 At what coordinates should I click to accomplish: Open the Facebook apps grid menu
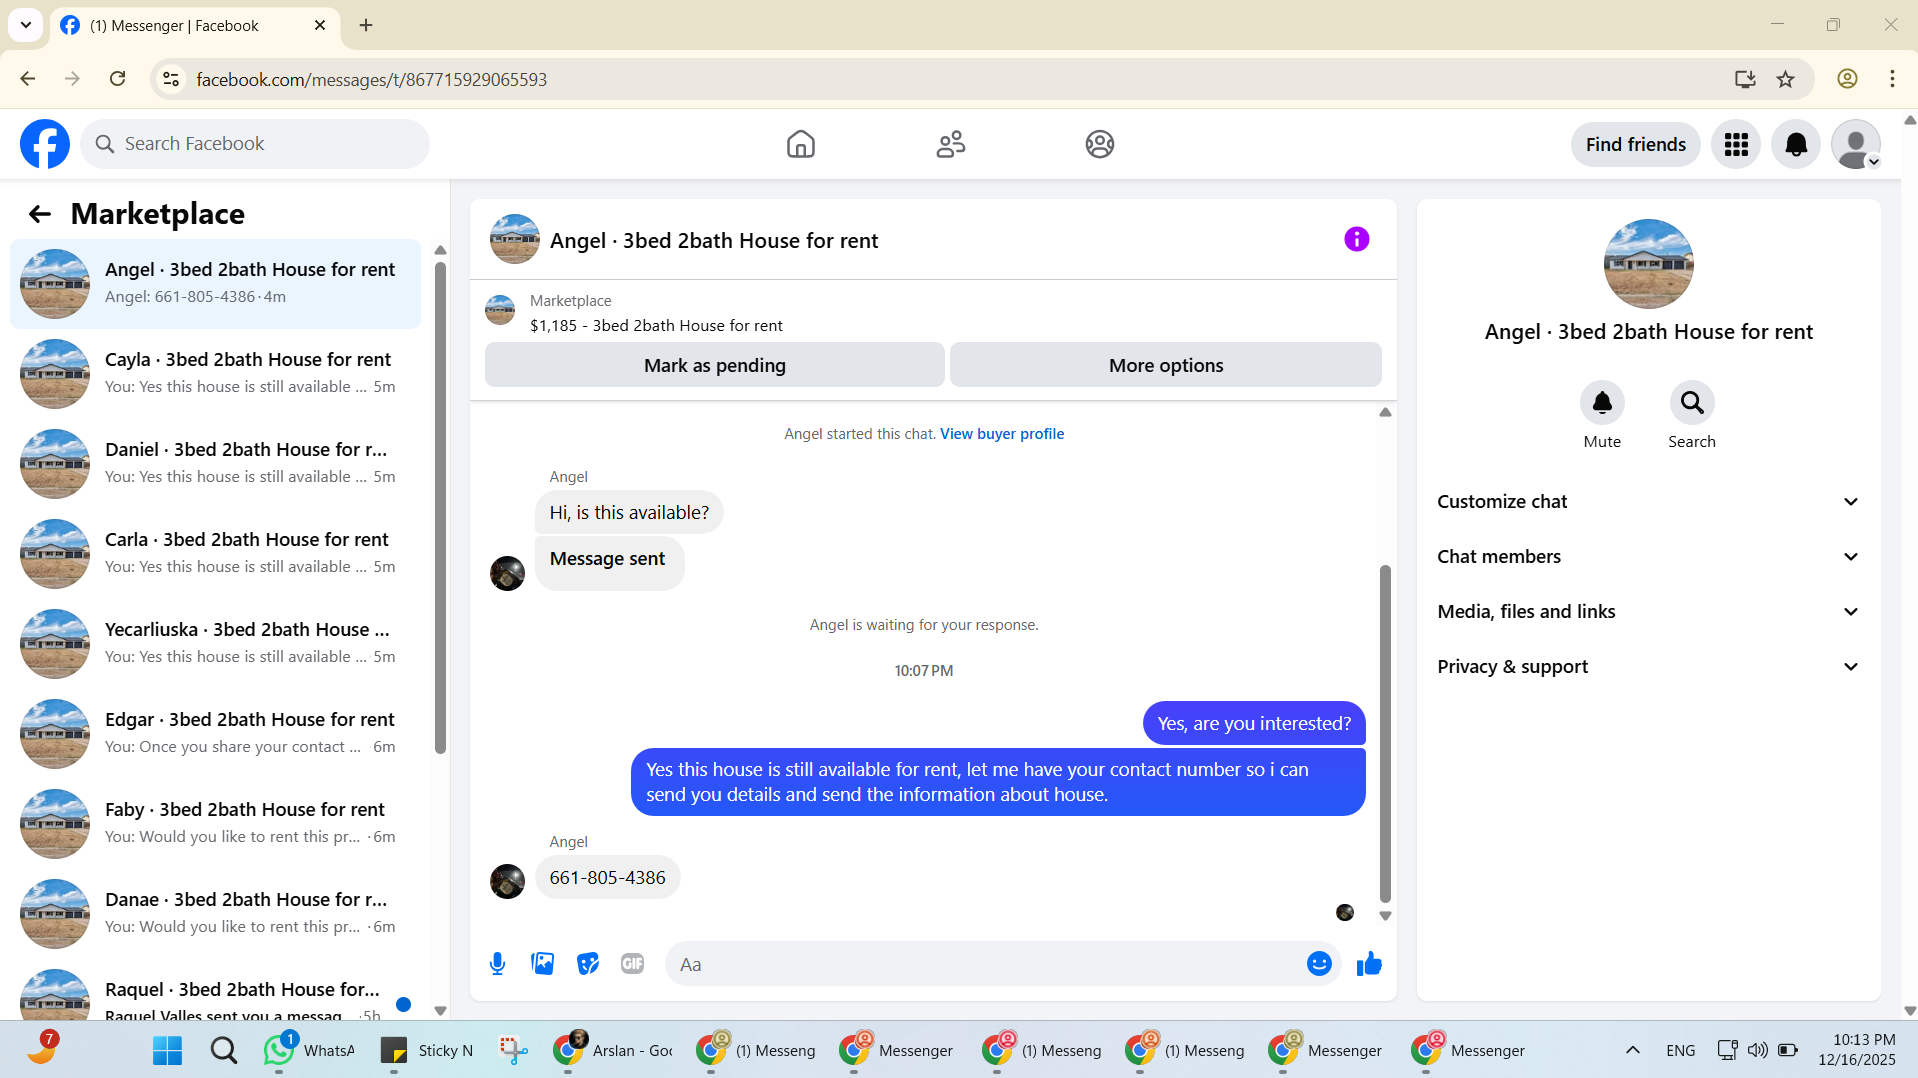(x=1736, y=145)
